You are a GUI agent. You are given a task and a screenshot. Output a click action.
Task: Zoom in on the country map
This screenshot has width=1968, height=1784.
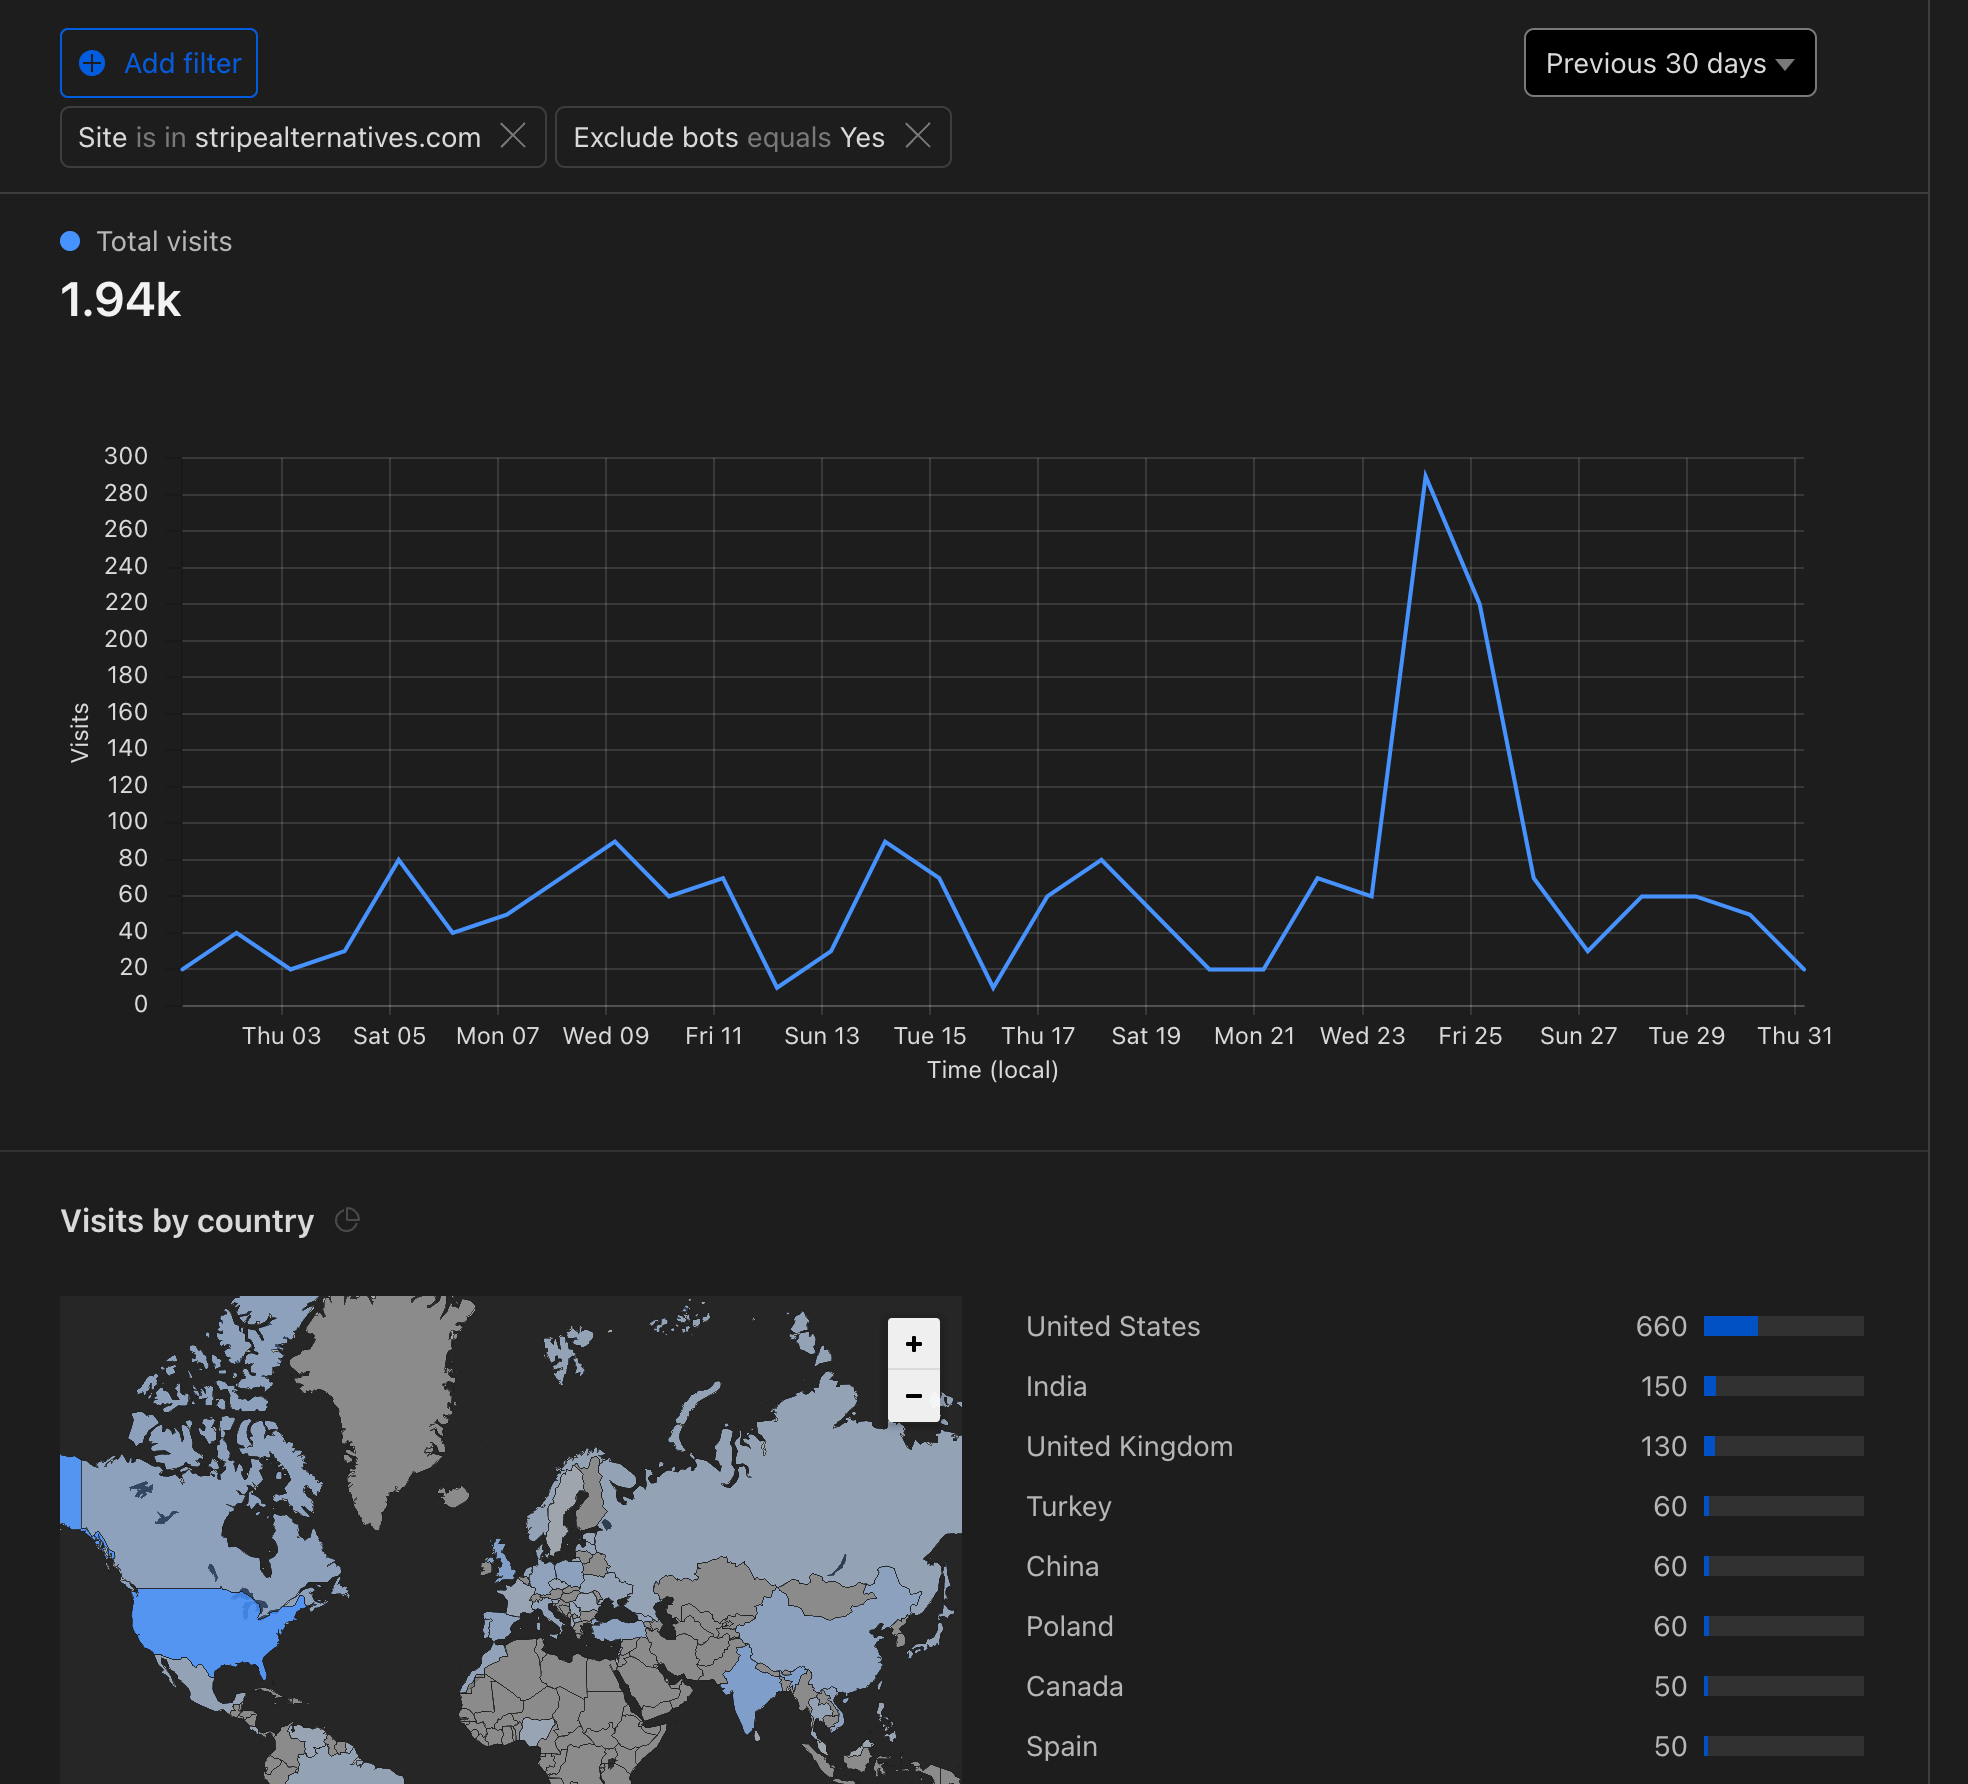tap(913, 1344)
